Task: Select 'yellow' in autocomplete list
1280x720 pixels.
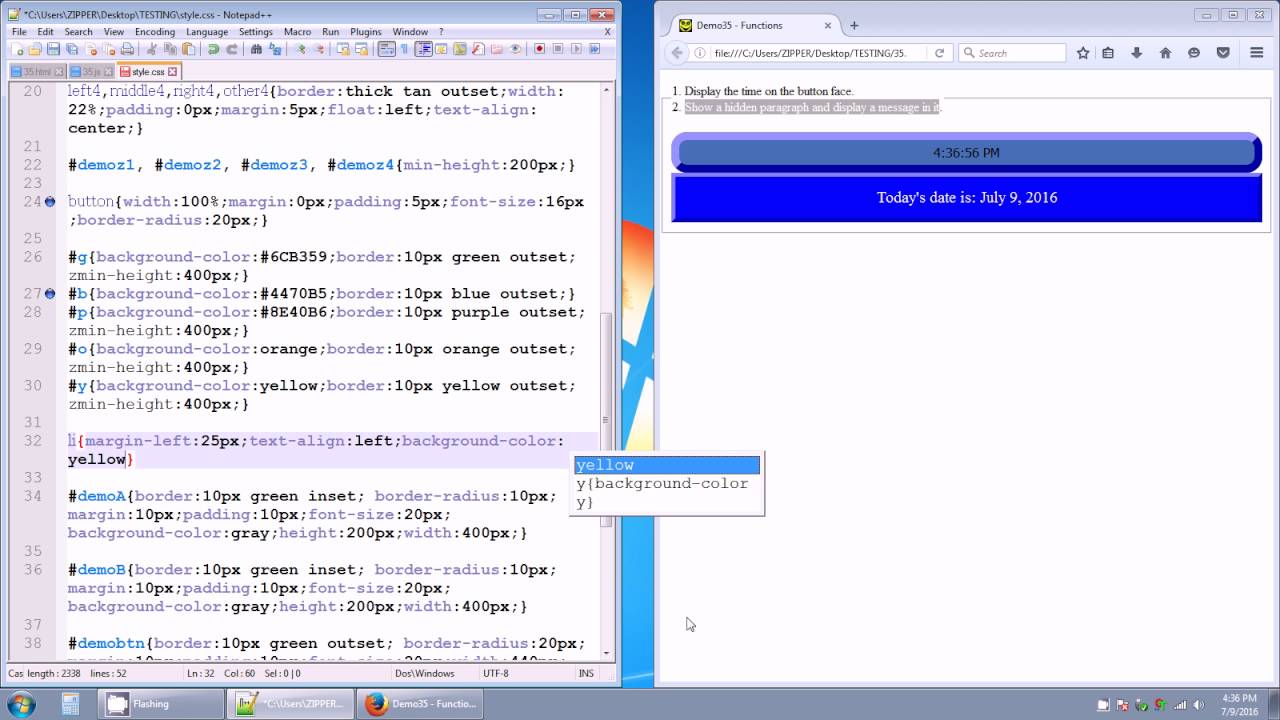Action: 667,465
